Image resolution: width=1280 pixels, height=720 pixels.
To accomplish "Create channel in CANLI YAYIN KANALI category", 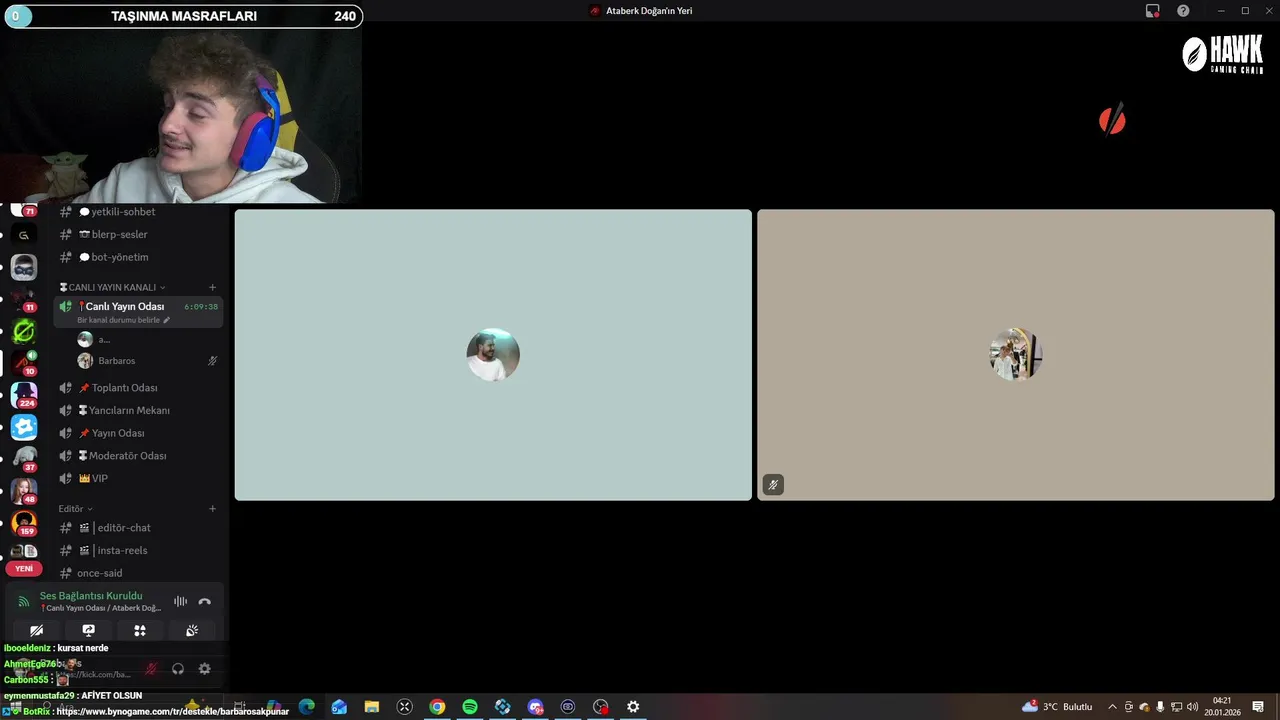I will coord(212,287).
